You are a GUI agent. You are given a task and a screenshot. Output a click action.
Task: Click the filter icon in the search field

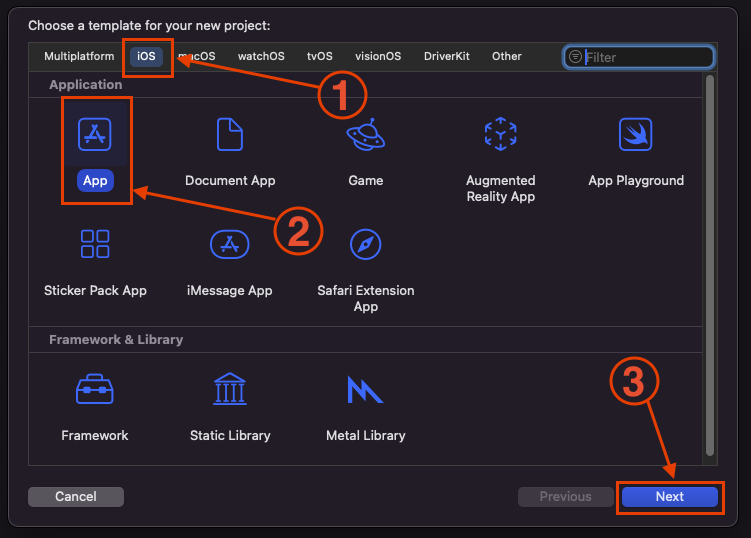pyautogui.click(x=575, y=57)
